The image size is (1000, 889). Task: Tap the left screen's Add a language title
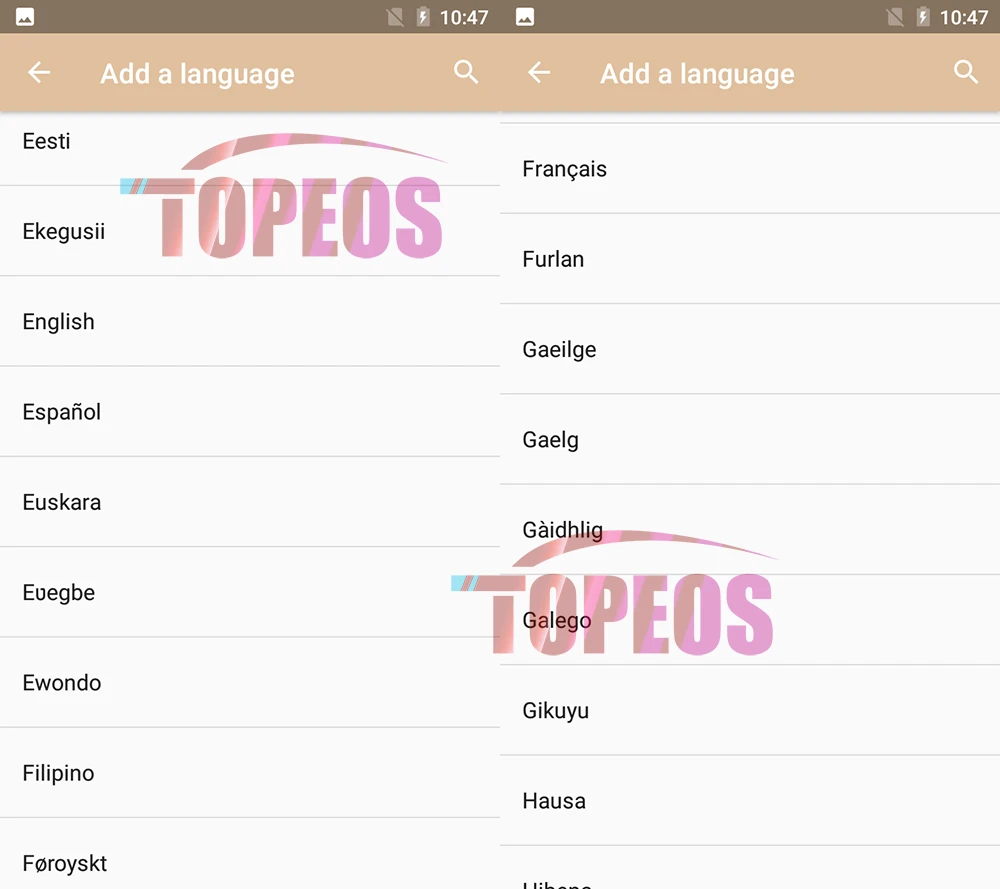pyautogui.click(x=197, y=74)
